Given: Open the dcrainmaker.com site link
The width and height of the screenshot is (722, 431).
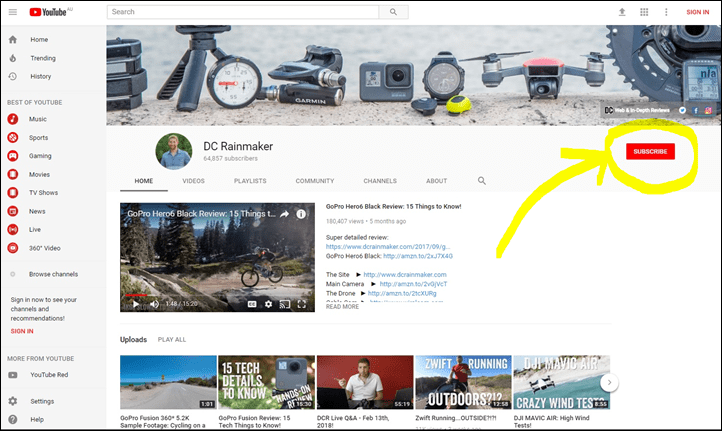Looking at the screenshot, I should 405,274.
